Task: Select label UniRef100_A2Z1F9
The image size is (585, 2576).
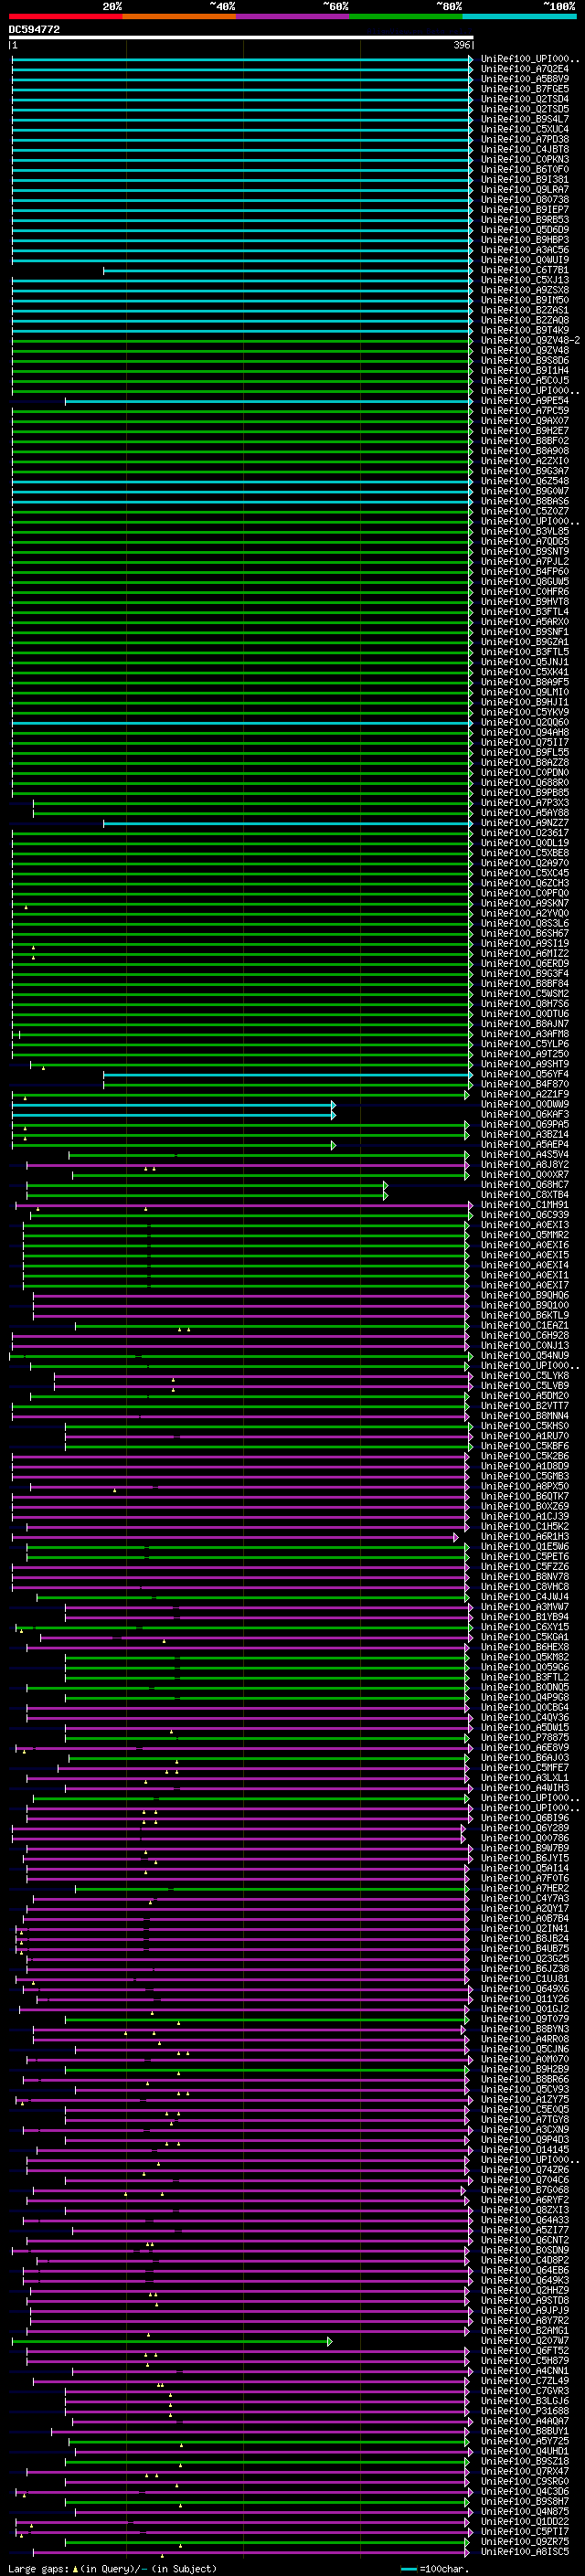Action: coord(525,1094)
